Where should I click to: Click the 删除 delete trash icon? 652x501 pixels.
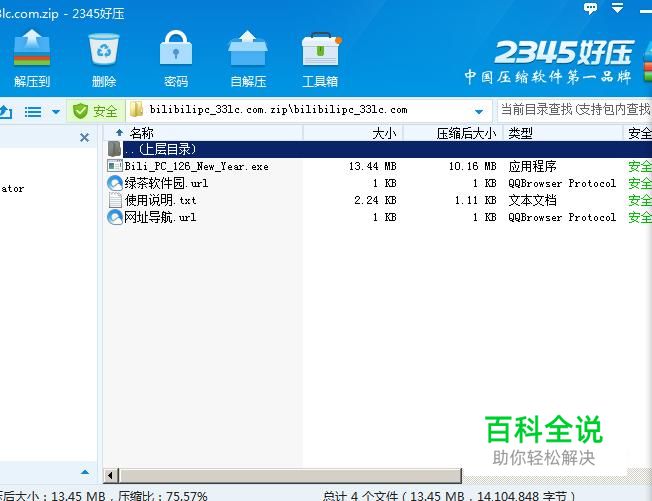point(104,58)
